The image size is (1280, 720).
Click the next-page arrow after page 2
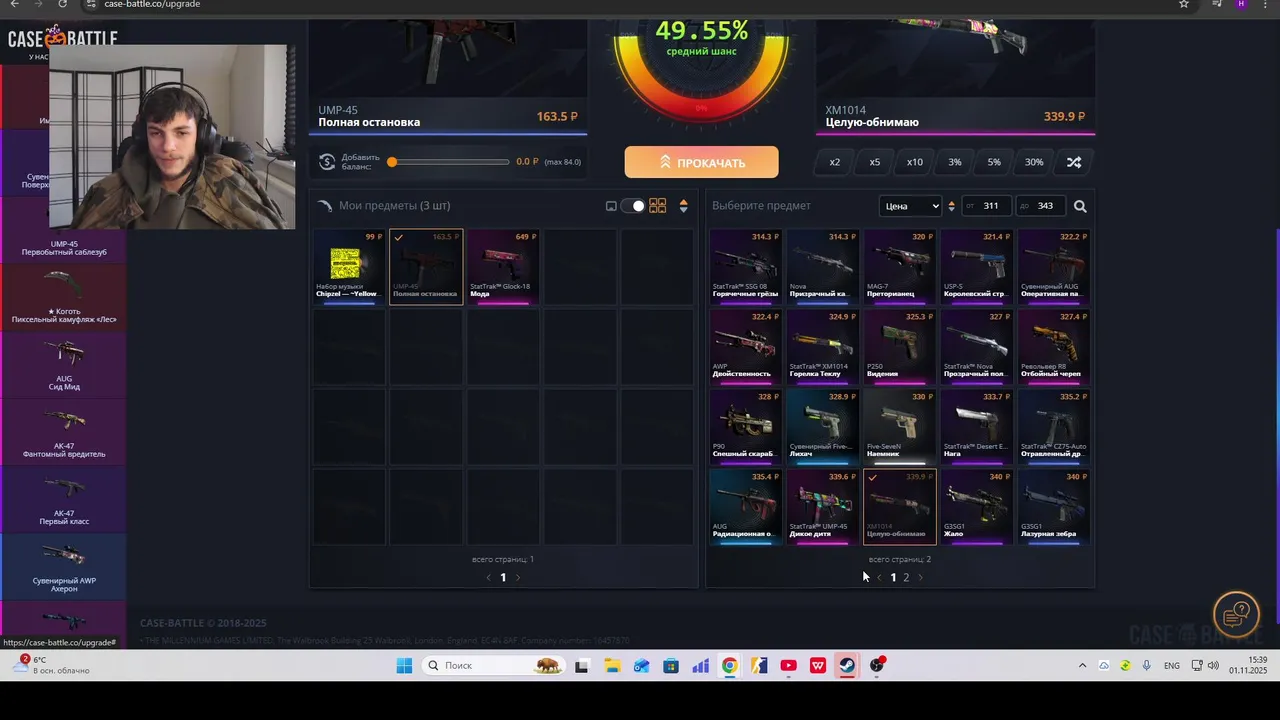920,577
